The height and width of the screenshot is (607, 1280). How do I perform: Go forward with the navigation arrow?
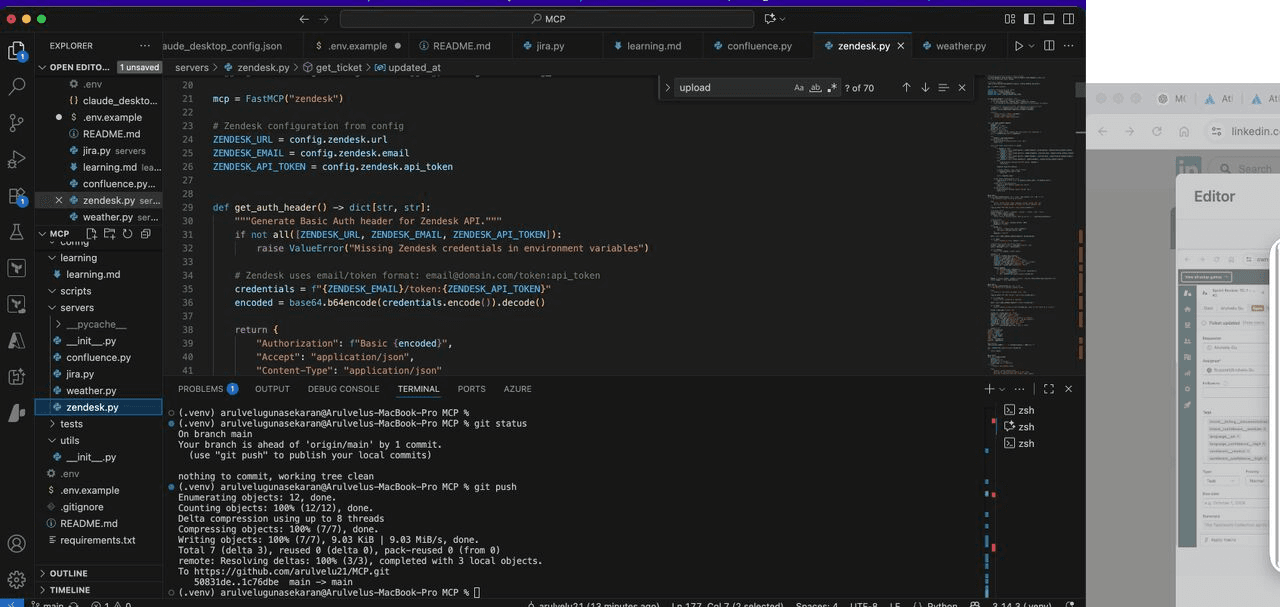click(x=324, y=19)
